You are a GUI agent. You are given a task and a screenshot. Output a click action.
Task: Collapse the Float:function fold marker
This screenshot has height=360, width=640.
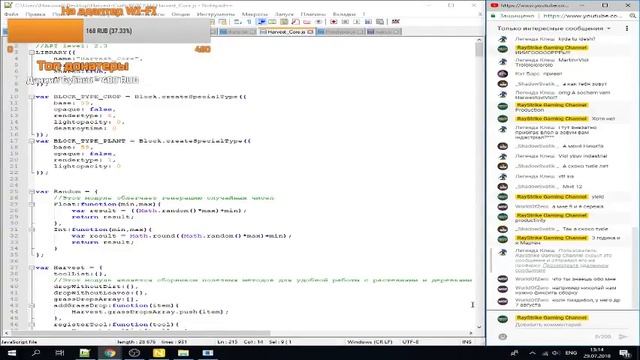(x=31, y=204)
